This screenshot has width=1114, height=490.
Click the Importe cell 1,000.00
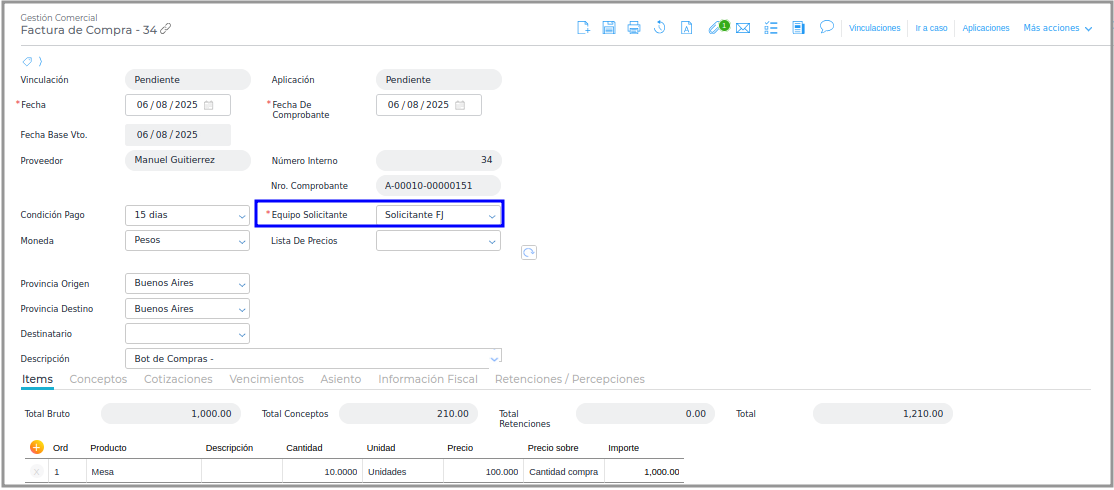[644, 472]
